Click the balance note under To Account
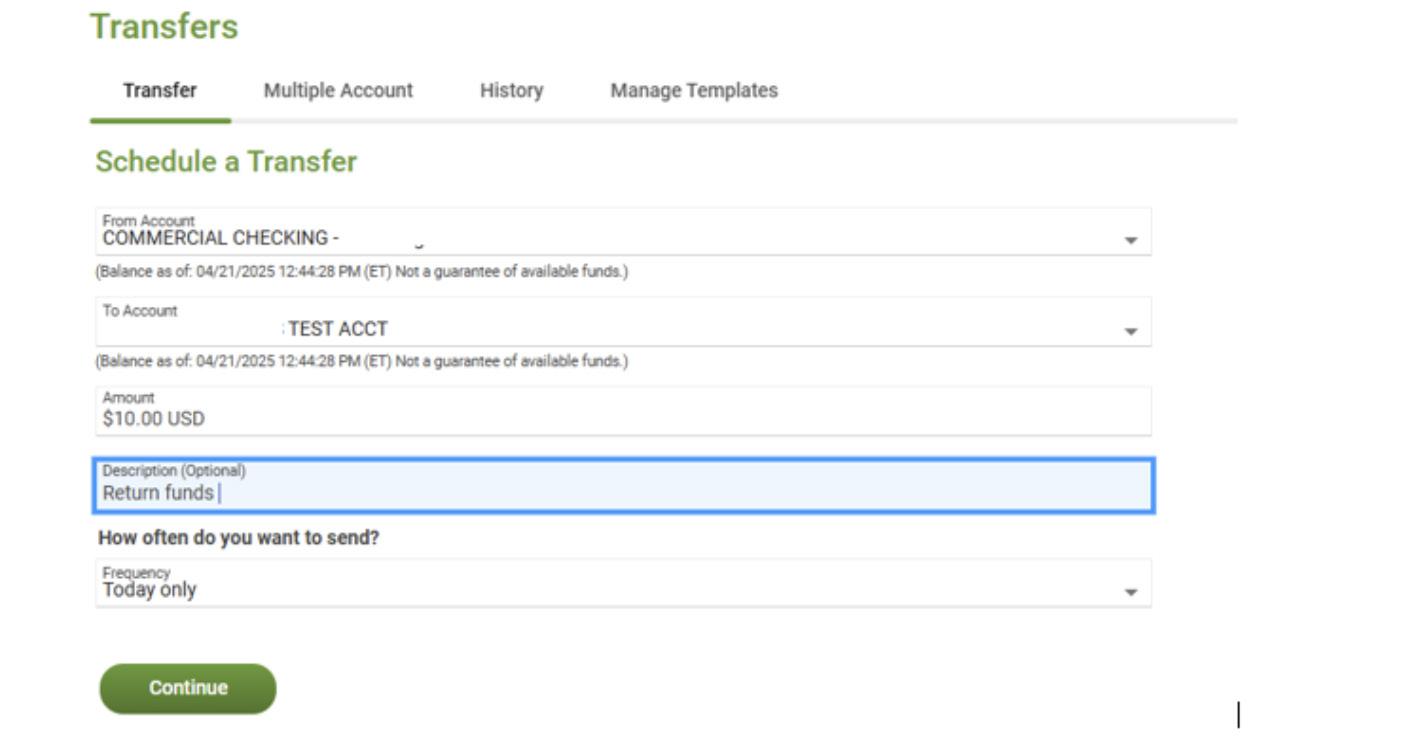1402x747 pixels. (361, 361)
